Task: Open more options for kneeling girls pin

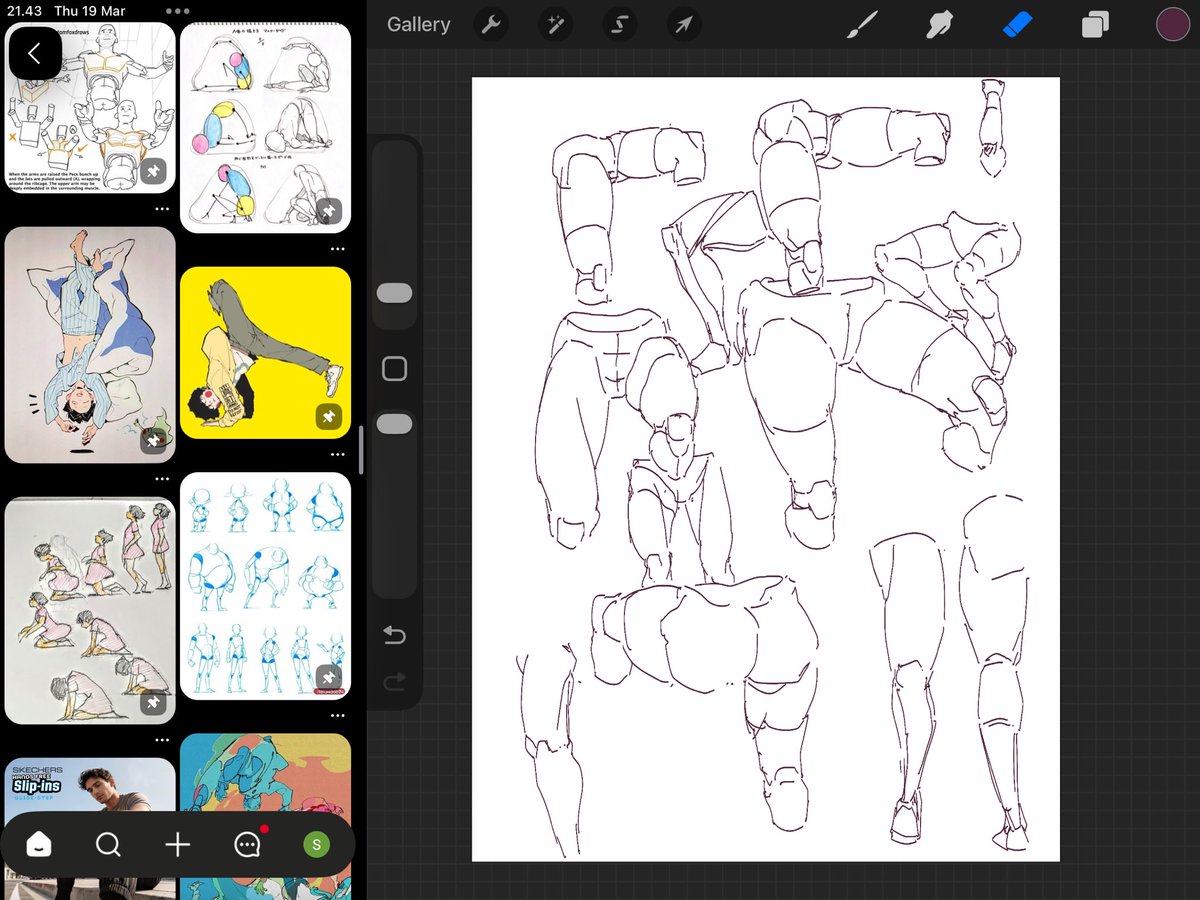Action: [162, 741]
